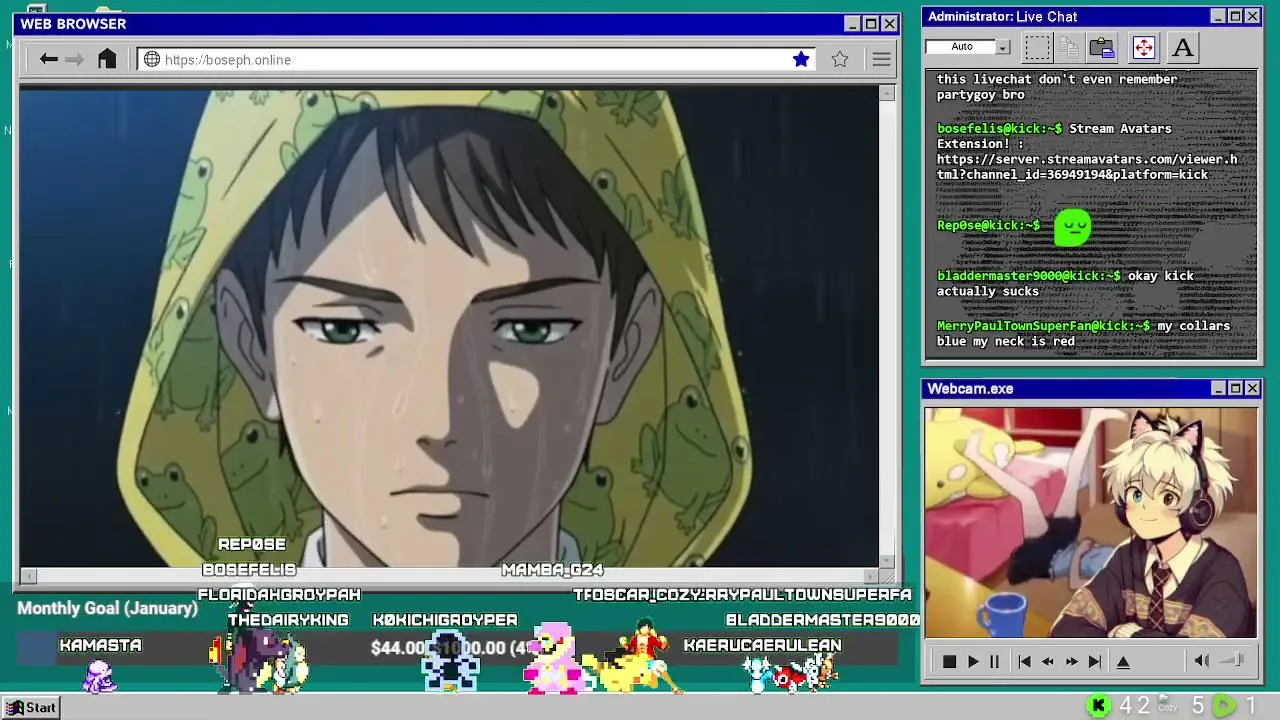Click the filled blue bookmark star
Image resolution: width=1280 pixels, height=720 pixels.
pos(801,59)
